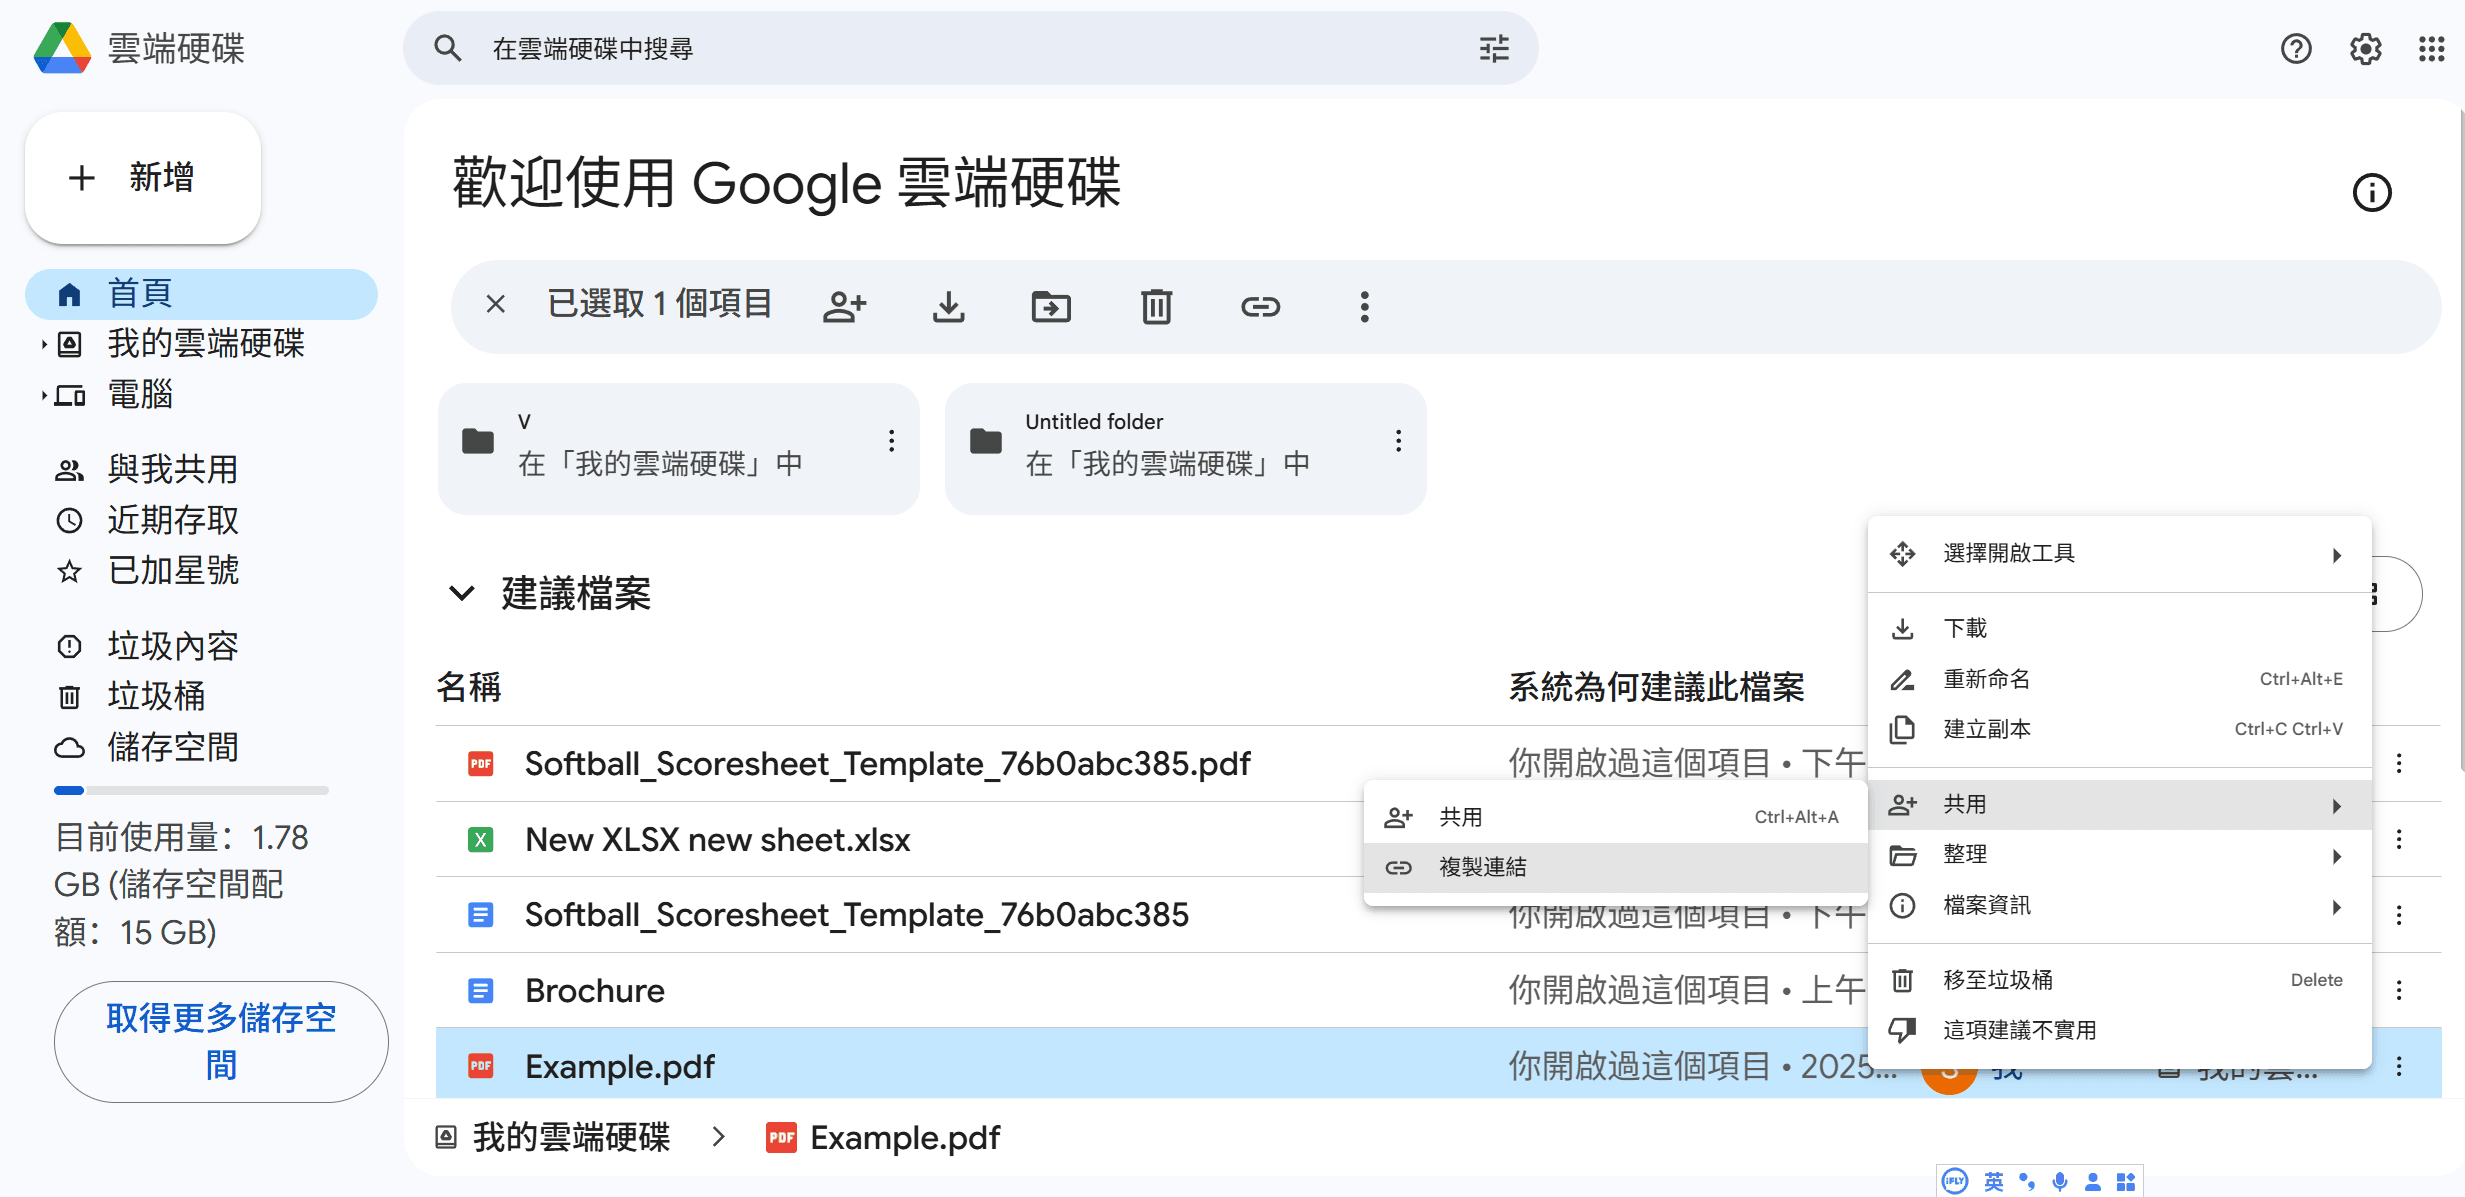Select 重新命名 from context menu
The image size is (2465, 1197).
(2119, 679)
